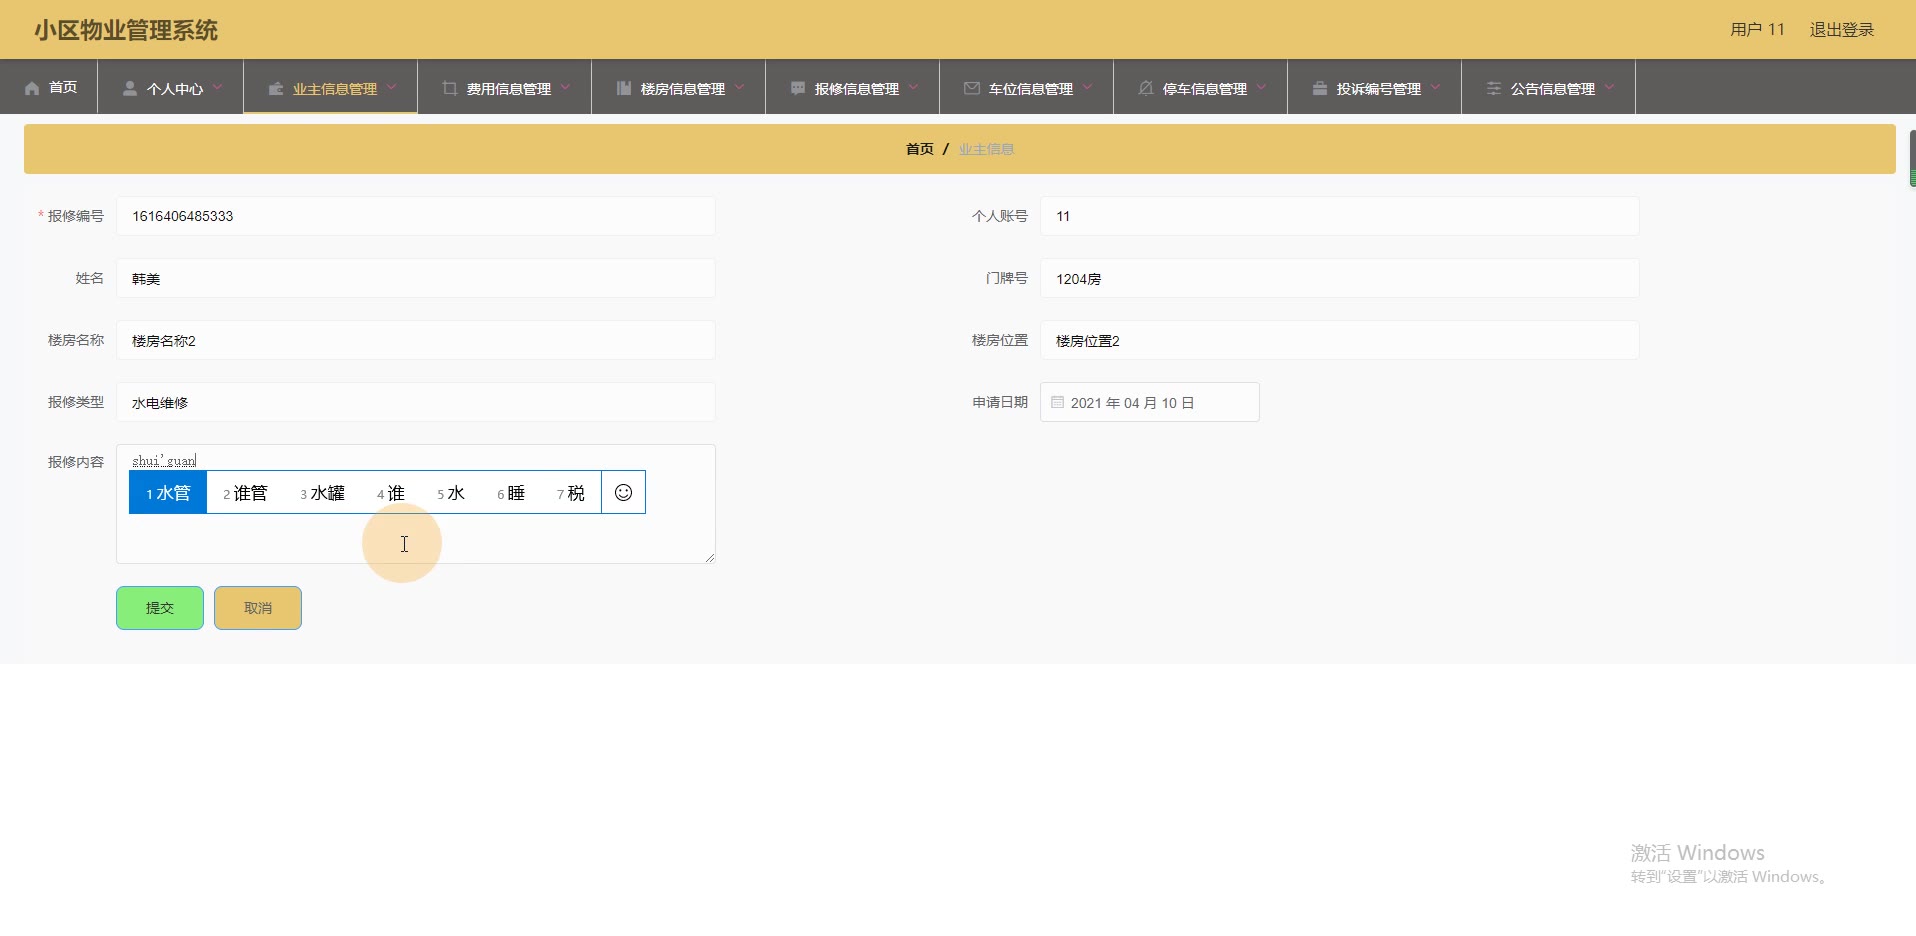
Task: Click the 报修类型 input field
Action: click(415, 402)
